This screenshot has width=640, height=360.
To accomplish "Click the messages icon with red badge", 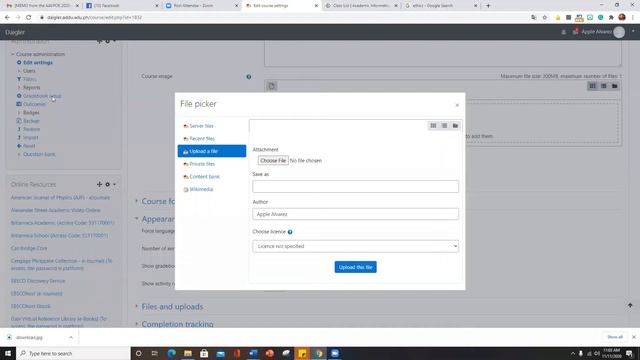I will pos(575,31).
